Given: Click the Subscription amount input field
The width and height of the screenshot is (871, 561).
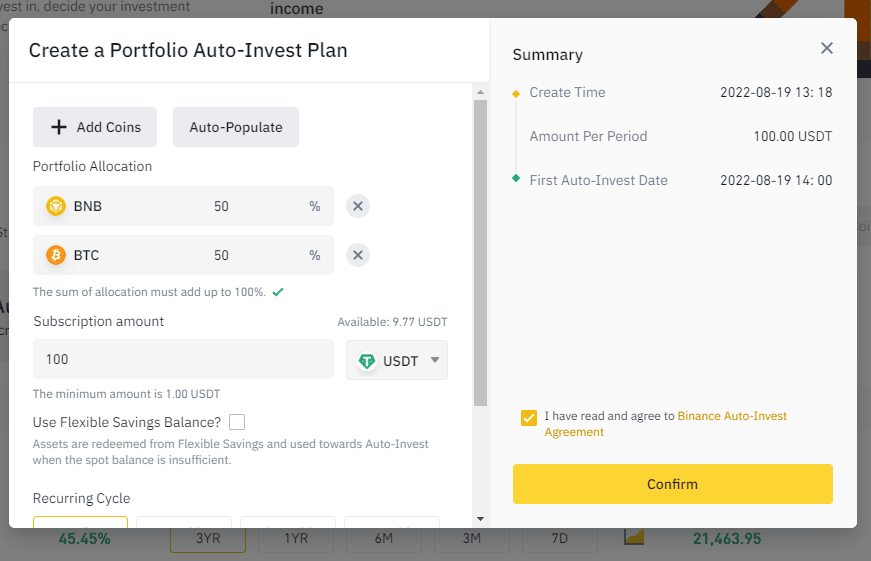Looking at the screenshot, I should 183,359.
